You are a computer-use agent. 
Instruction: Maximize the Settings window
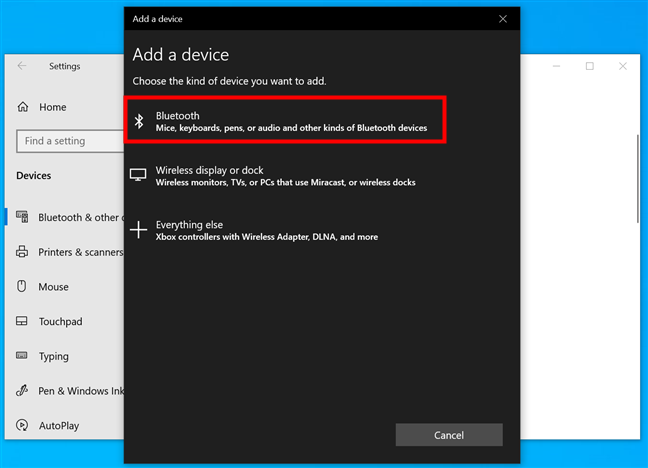point(590,66)
